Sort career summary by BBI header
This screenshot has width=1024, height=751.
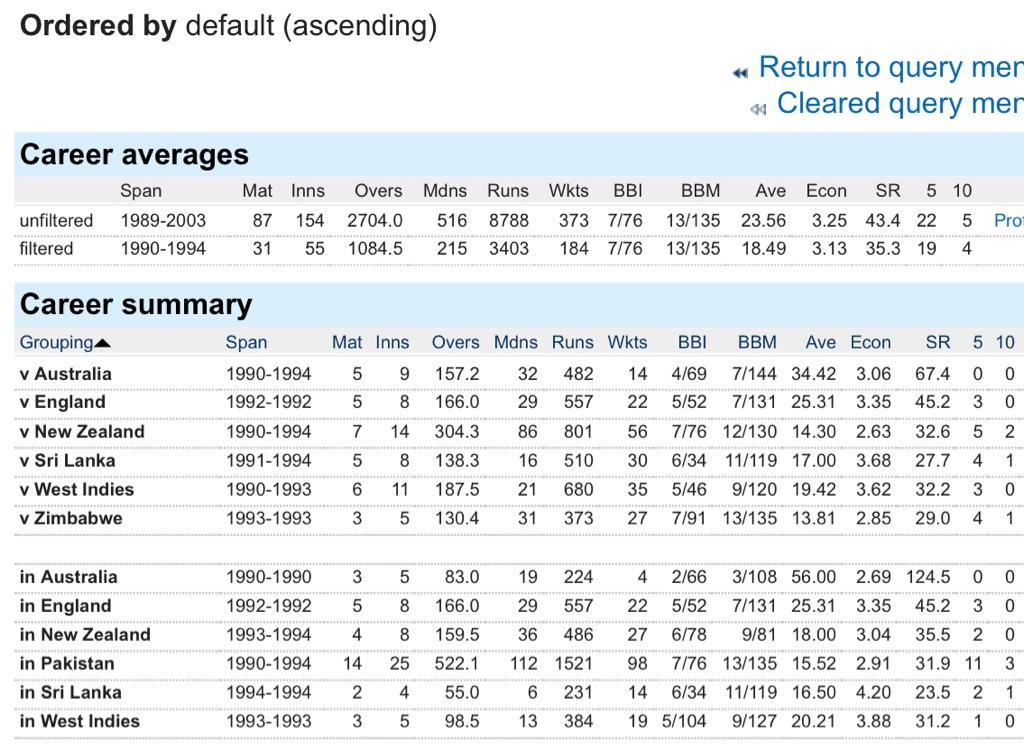[x=692, y=342]
